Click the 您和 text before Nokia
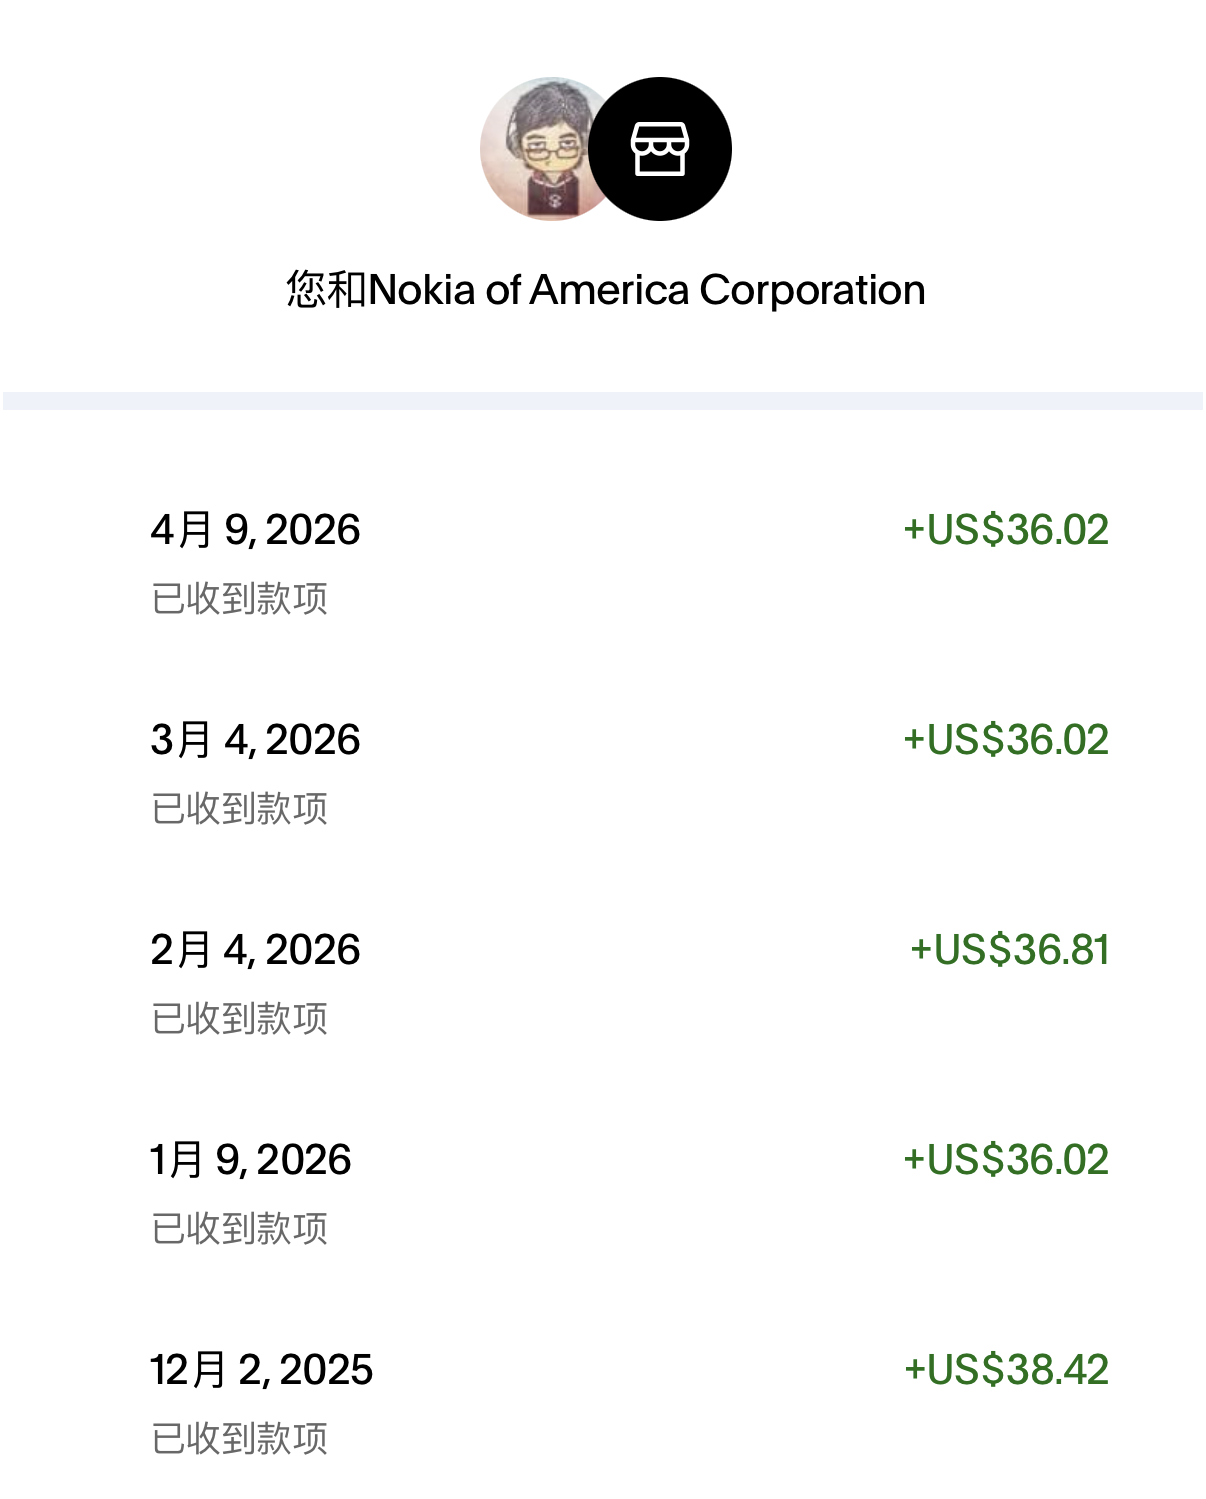This screenshot has height=1499, width=1206. click(x=327, y=290)
